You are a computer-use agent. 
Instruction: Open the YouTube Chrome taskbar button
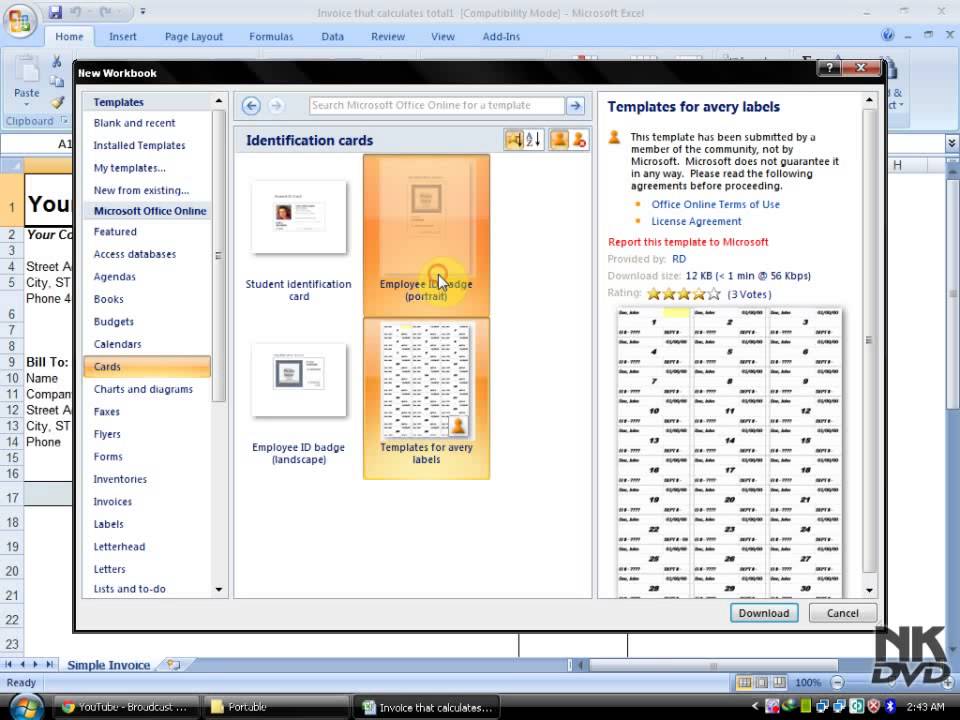[x=126, y=707]
